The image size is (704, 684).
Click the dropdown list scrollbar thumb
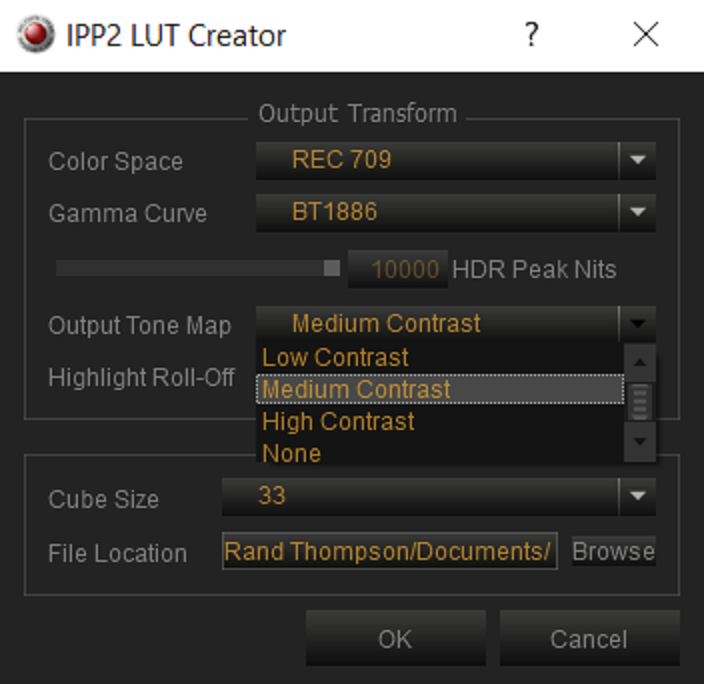[x=640, y=402]
